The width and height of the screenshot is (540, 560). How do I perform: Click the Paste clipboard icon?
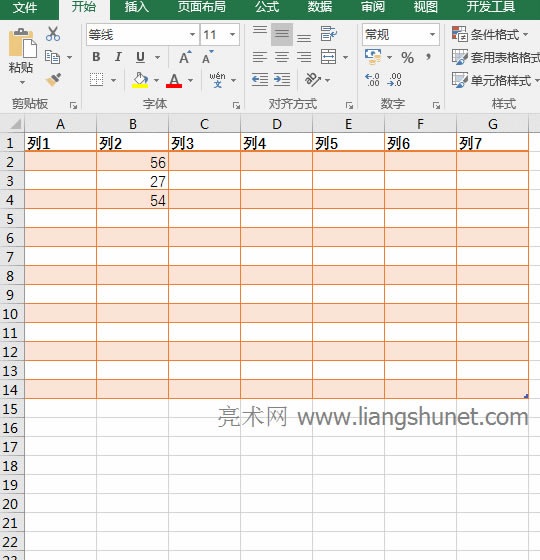(x=22, y=43)
